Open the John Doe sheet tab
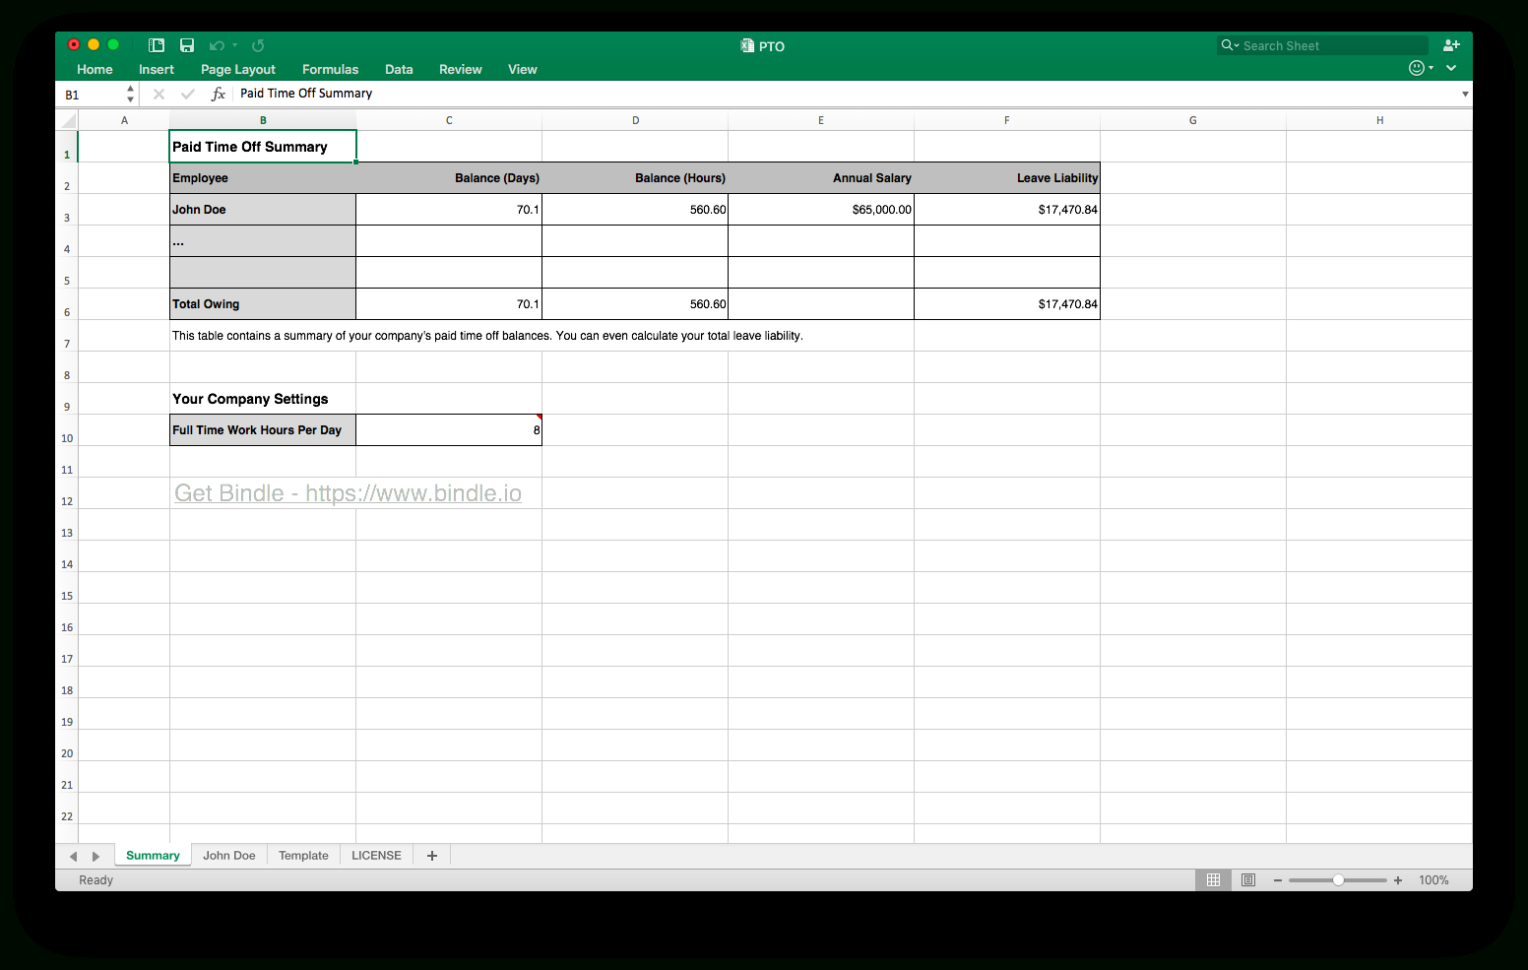Screen dimensions: 1528x970 pyautogui.click(x=229, y=855)
